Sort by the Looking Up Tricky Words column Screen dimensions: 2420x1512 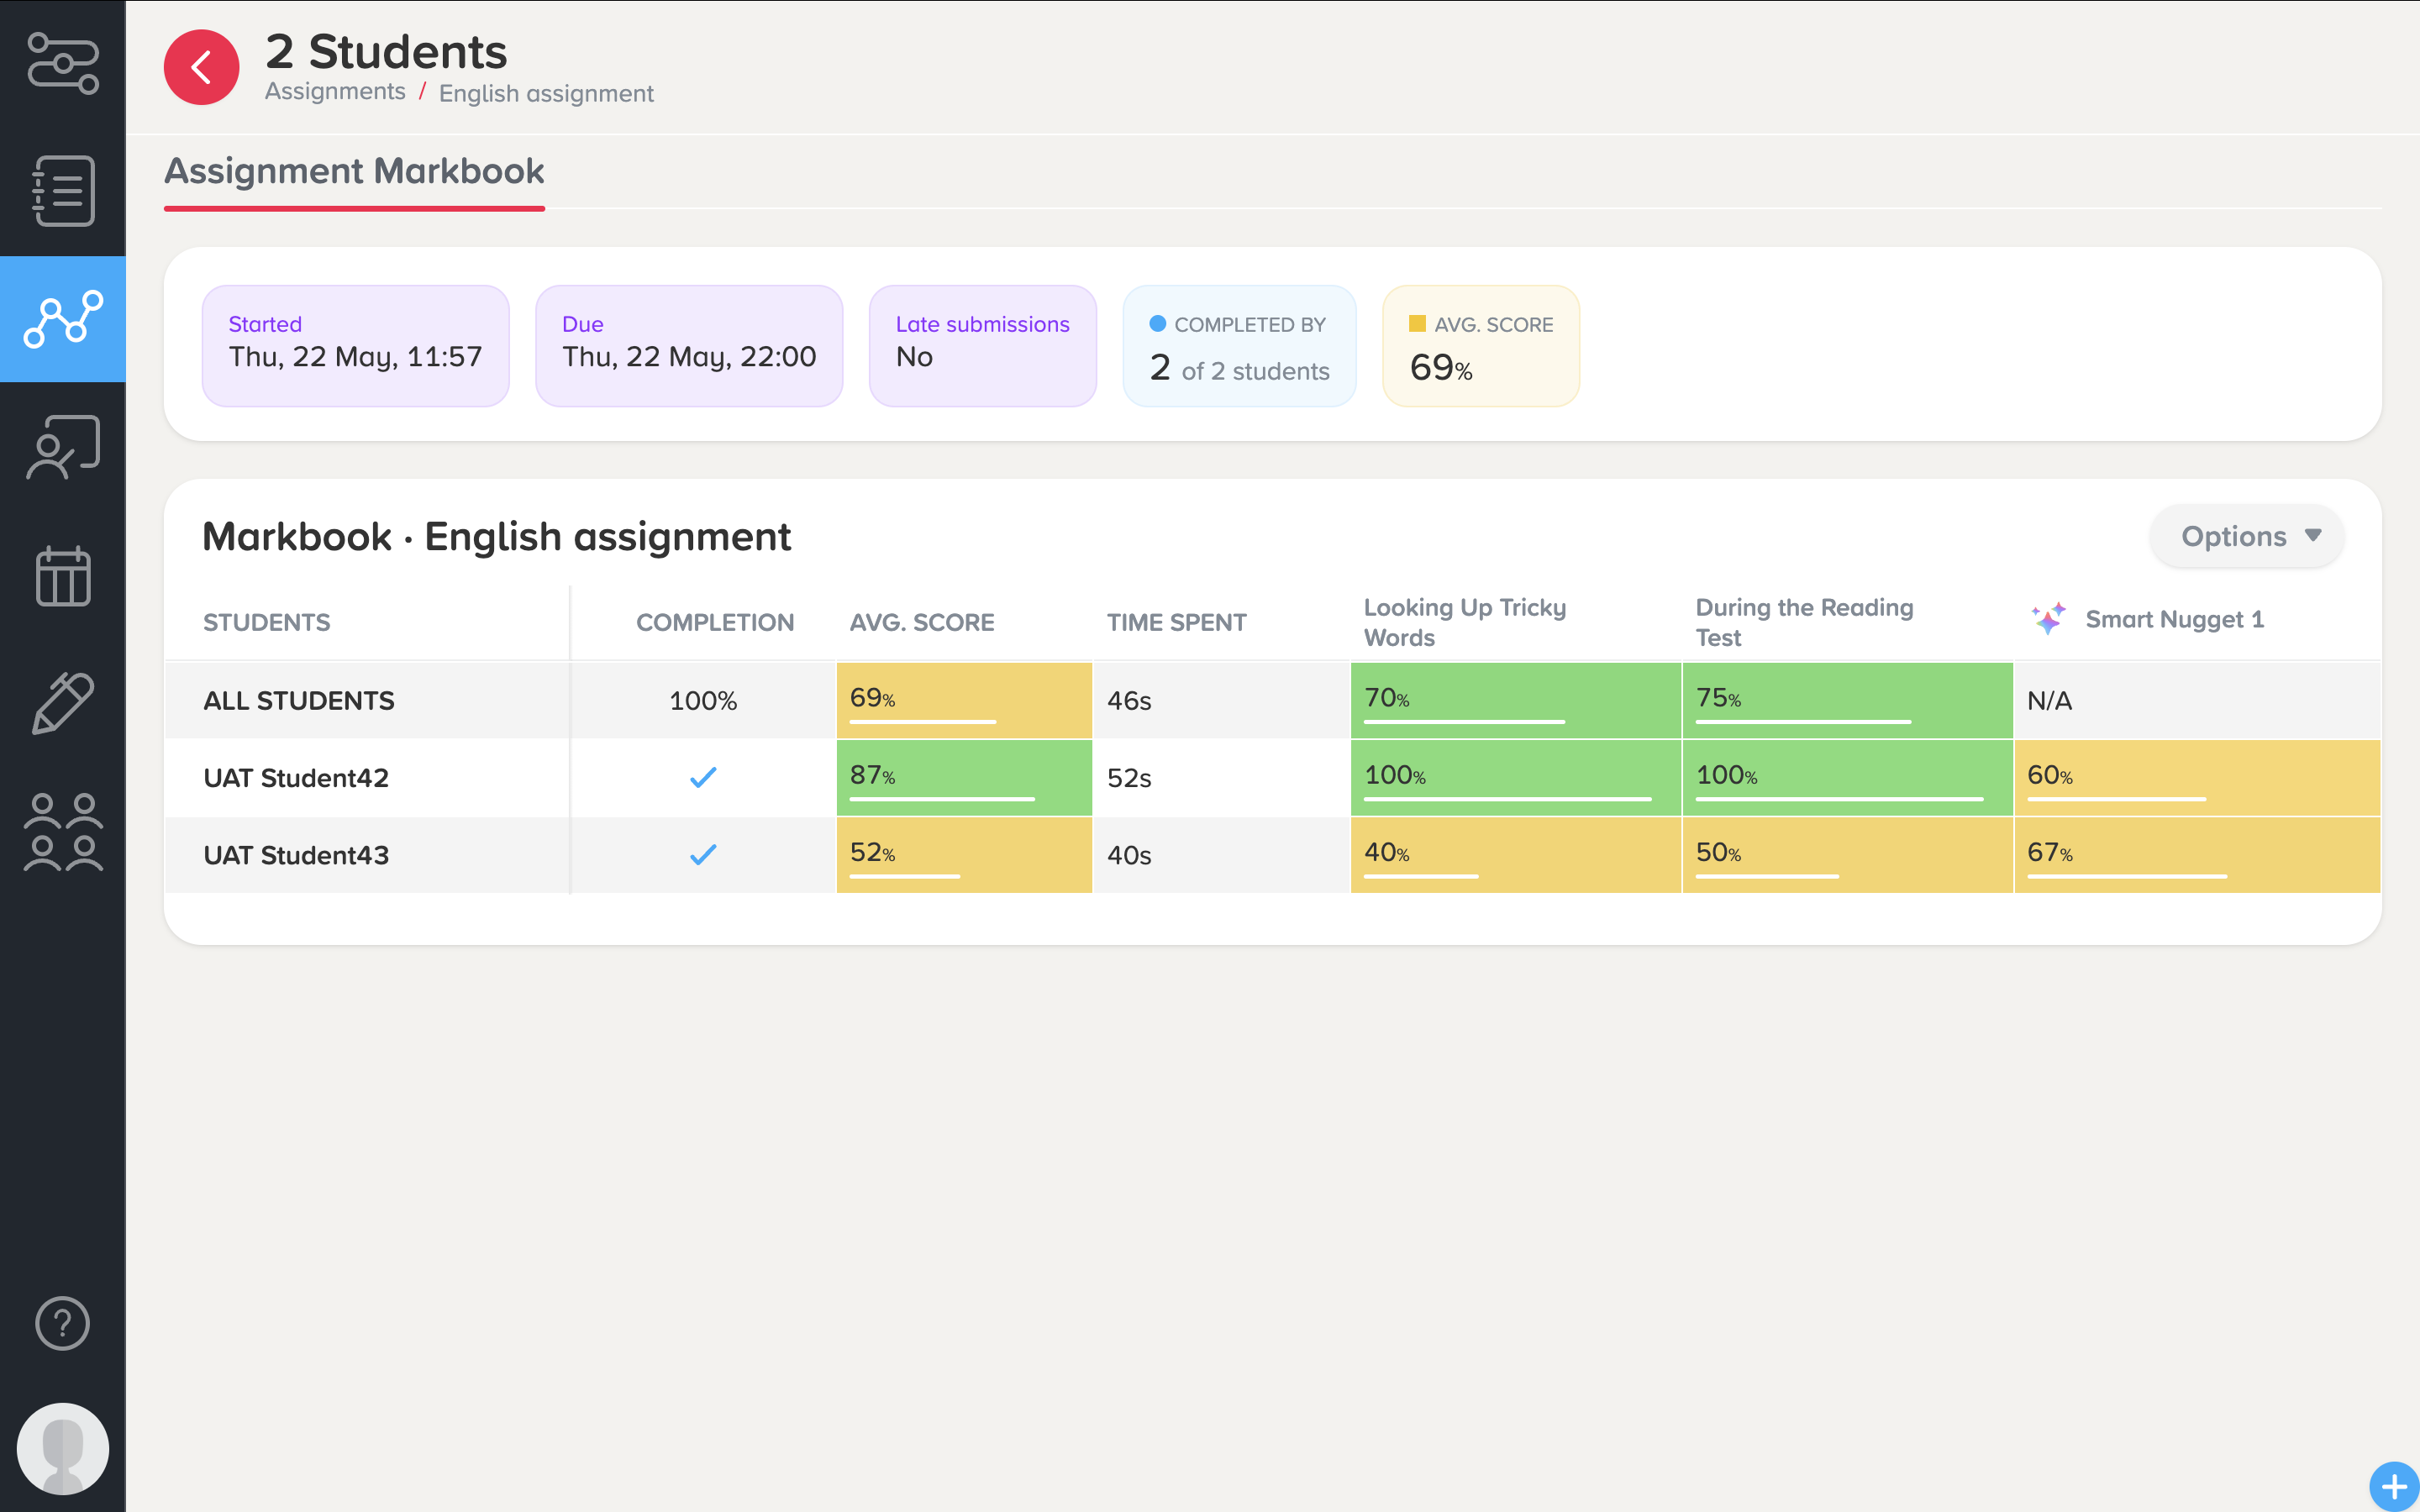1464,622
